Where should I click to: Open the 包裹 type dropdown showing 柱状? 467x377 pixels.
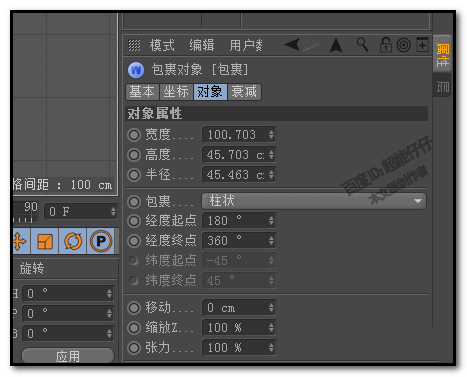314,201
